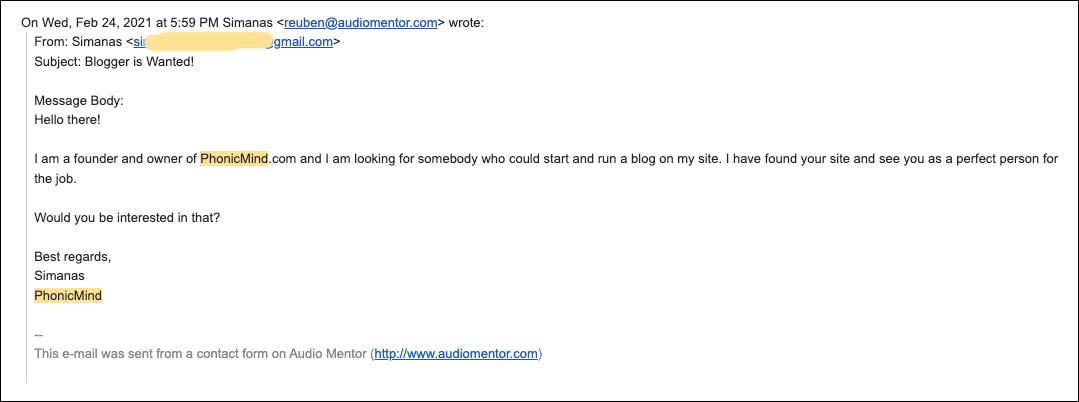Click the highlighted PhonicMind signature line
This screenshot has height=402, width=1079.
68,296
